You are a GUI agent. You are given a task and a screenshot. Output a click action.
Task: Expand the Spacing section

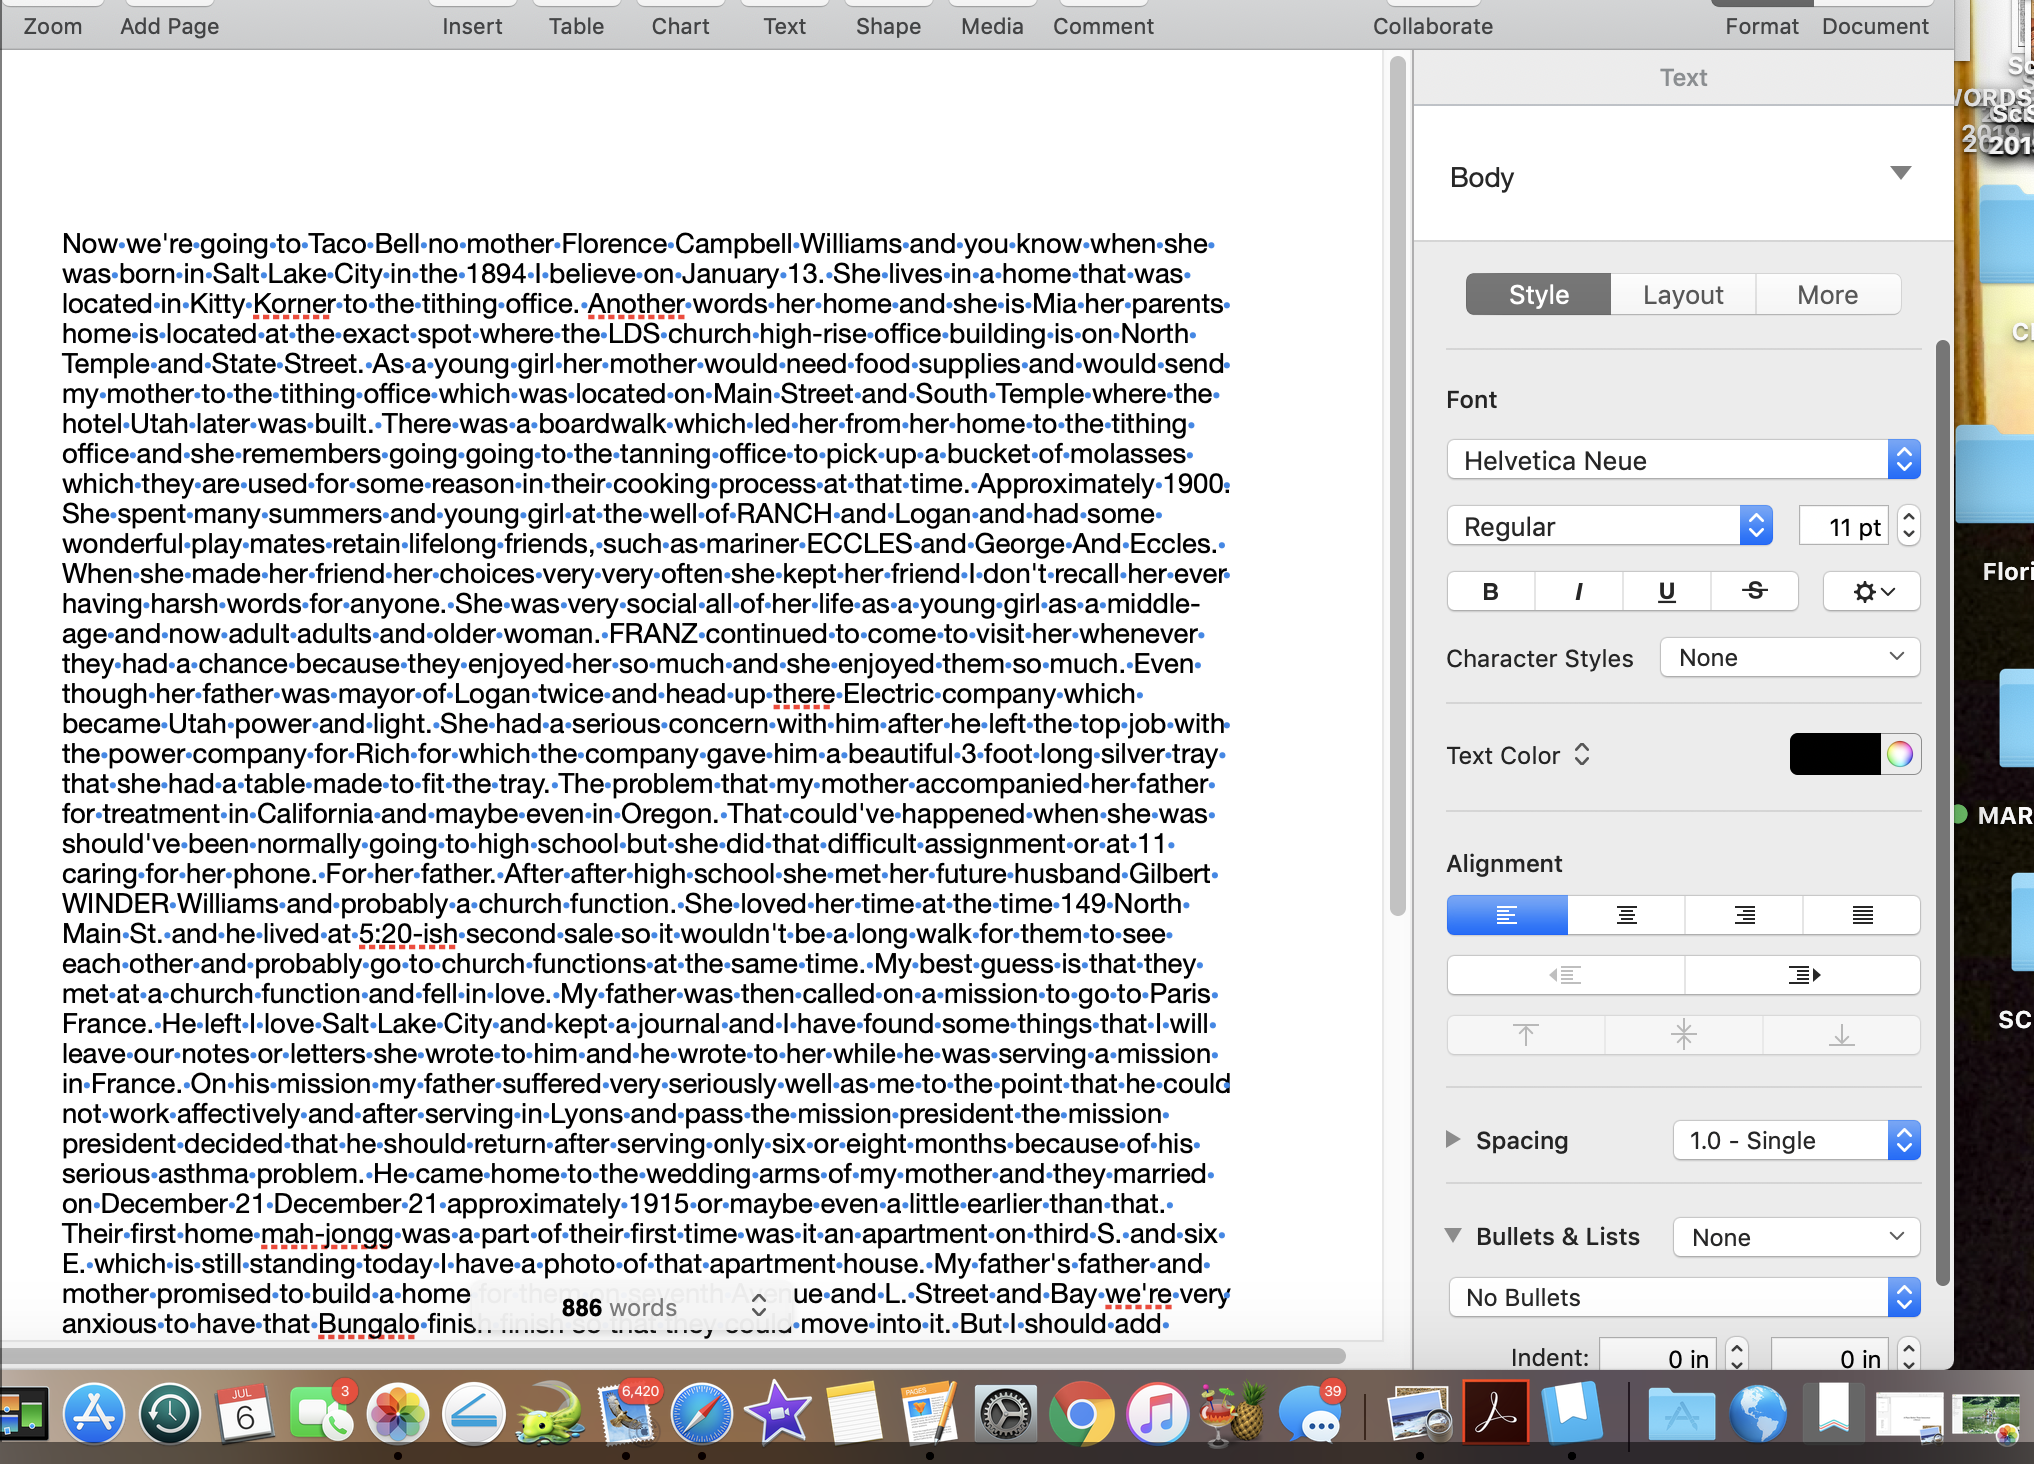click(1453, 1139)
